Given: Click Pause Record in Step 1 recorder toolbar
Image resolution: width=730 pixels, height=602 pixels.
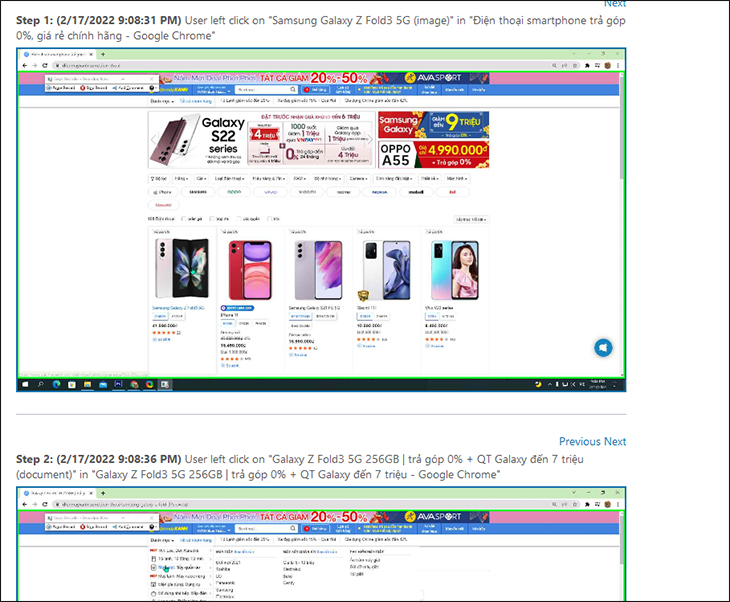Looking at the screenshot, I should 61,88.
